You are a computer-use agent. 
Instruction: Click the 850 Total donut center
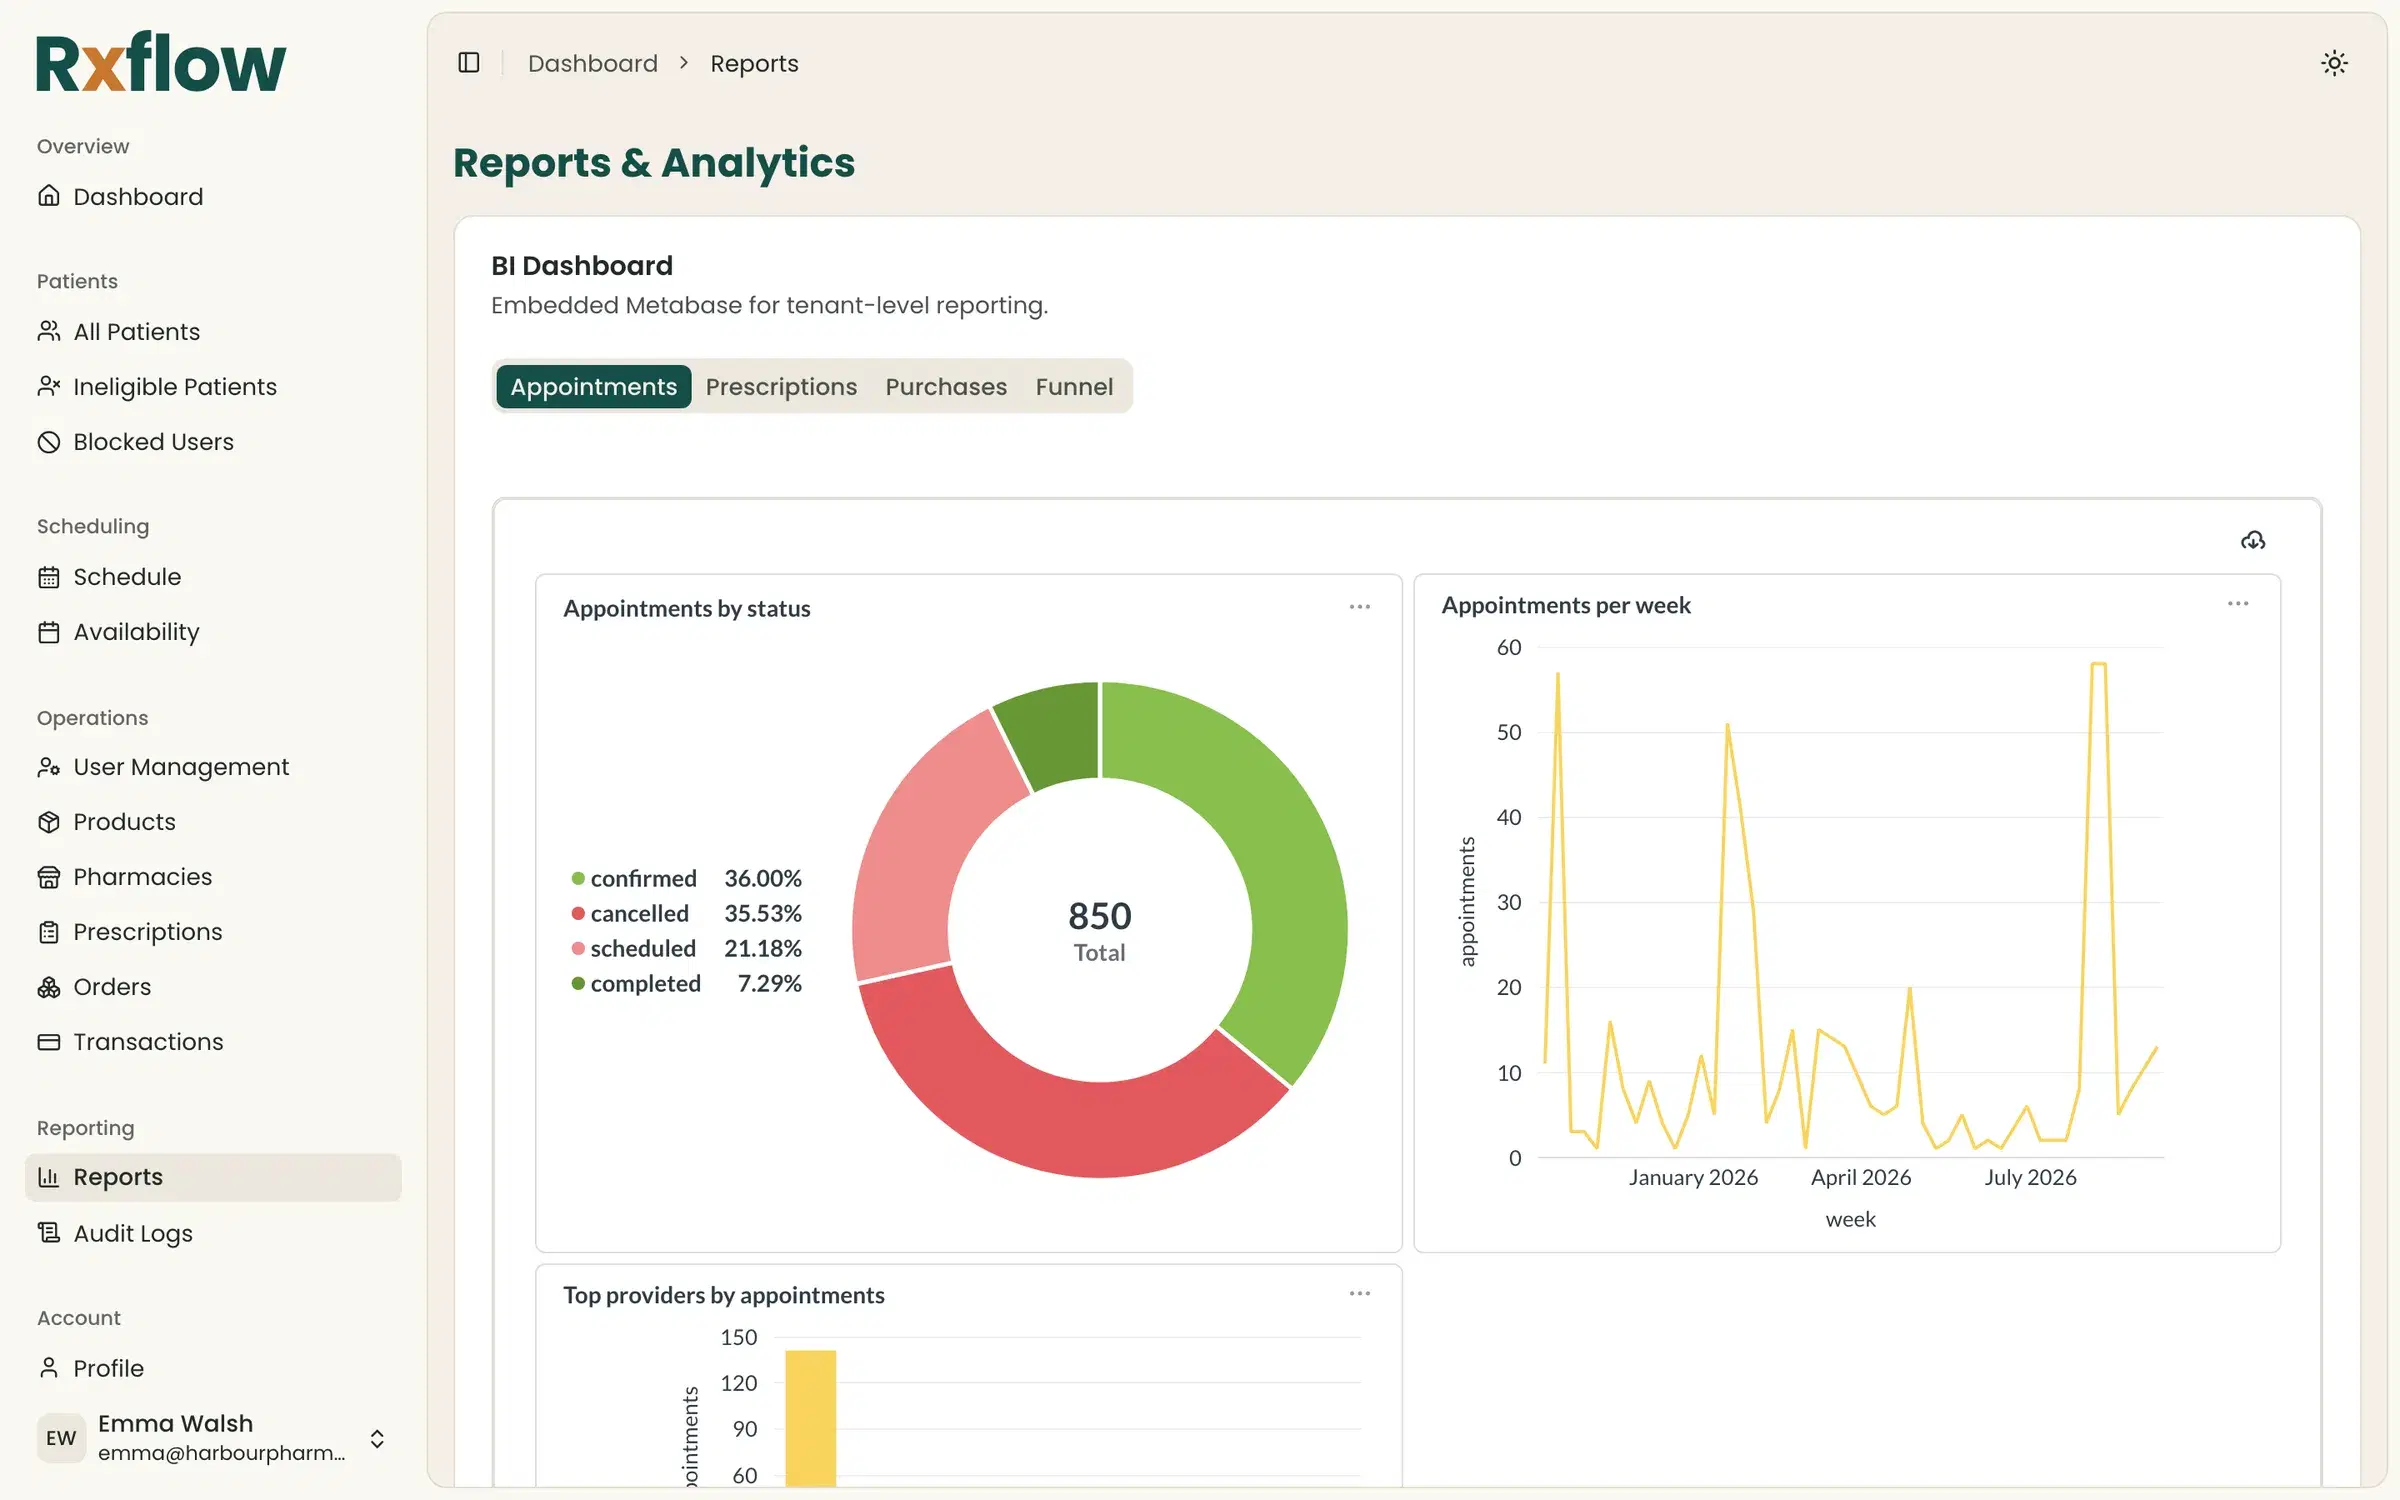[1099, 930]
